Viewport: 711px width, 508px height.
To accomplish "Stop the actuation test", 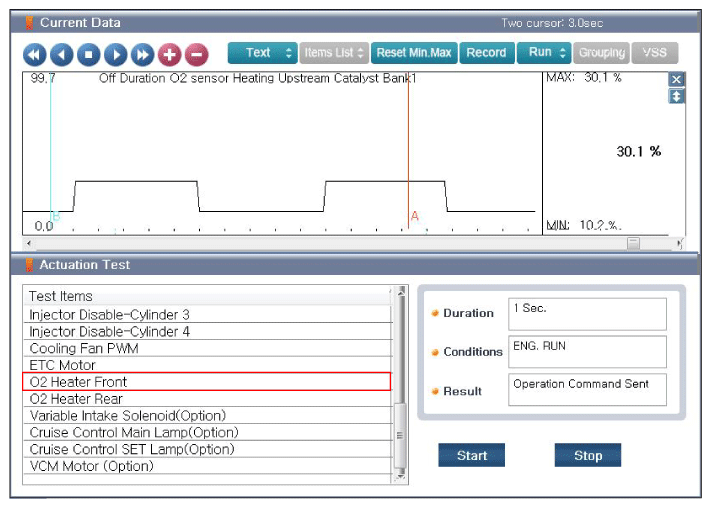I will tap(588, 456).
